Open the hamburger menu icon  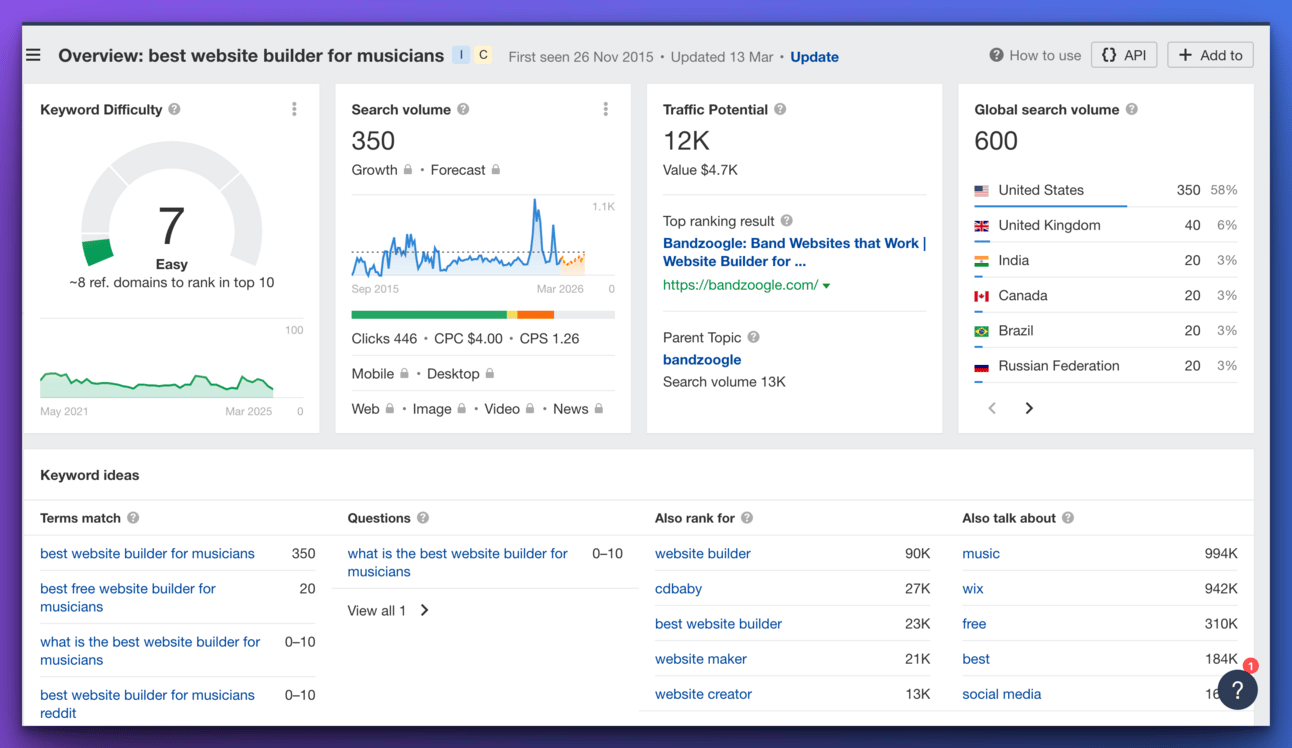[x=34, y=56]
